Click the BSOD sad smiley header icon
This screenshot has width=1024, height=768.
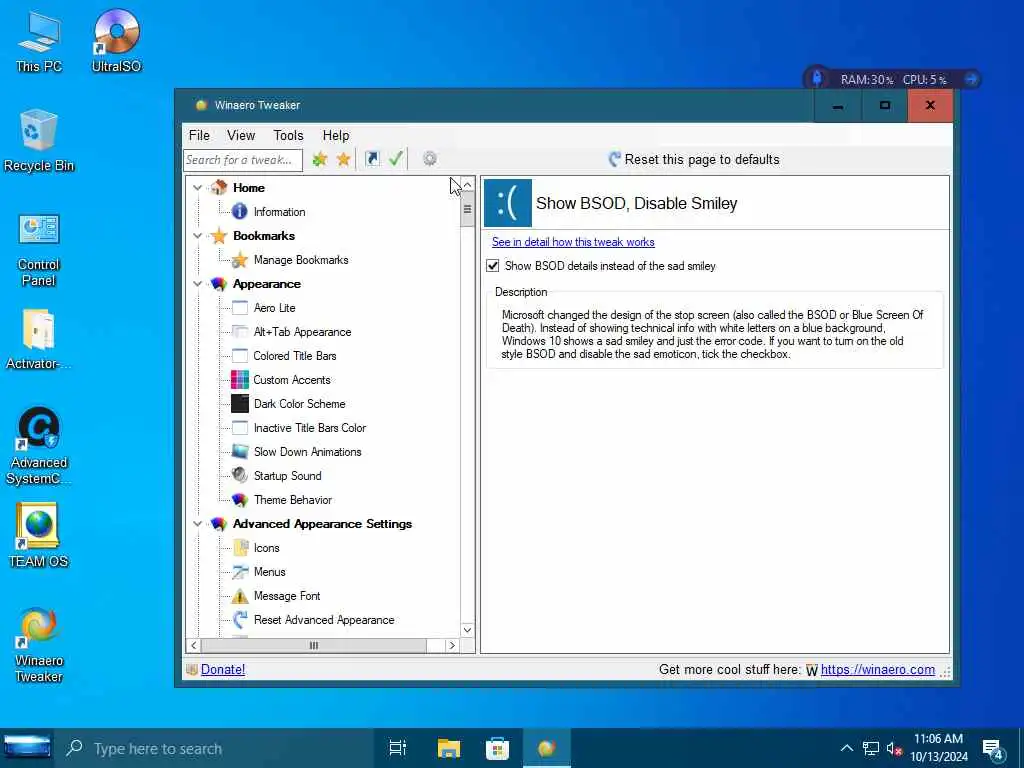508,203
